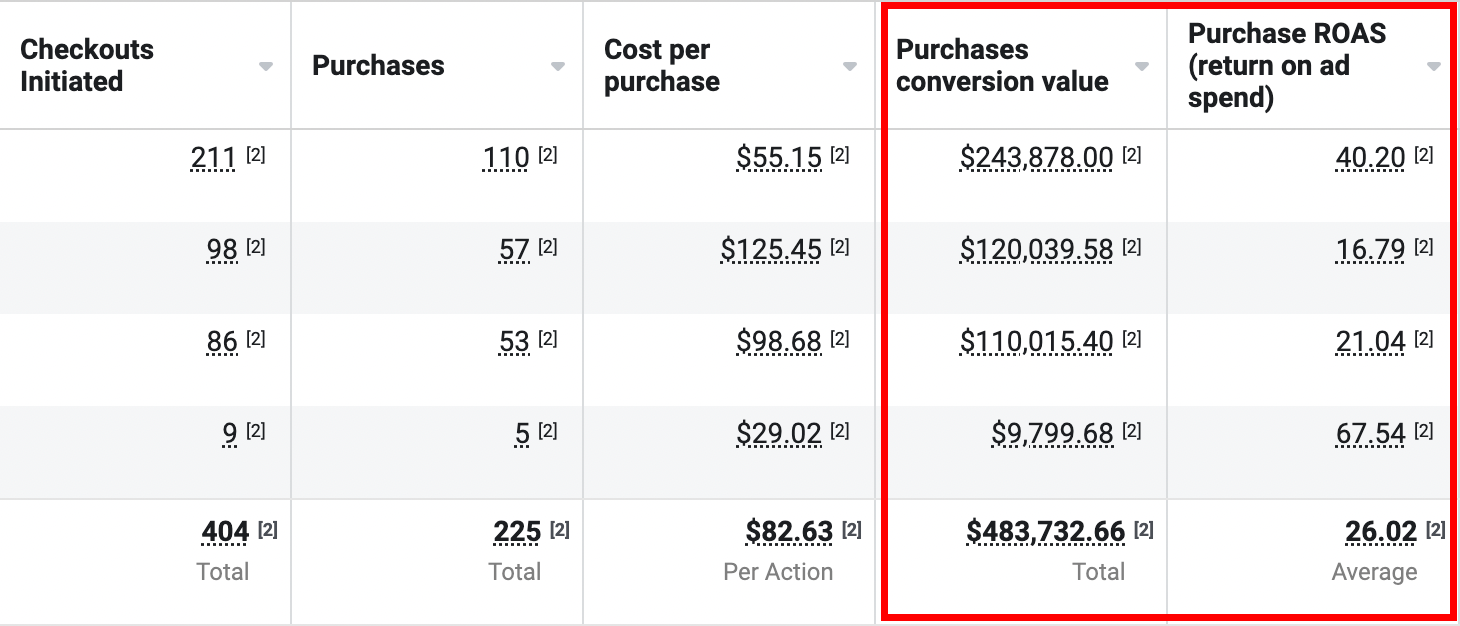The height and width of the screenshot is (626, 1460).
Task: Click the 211 checkouts value
Action: (x=214, y=158)
